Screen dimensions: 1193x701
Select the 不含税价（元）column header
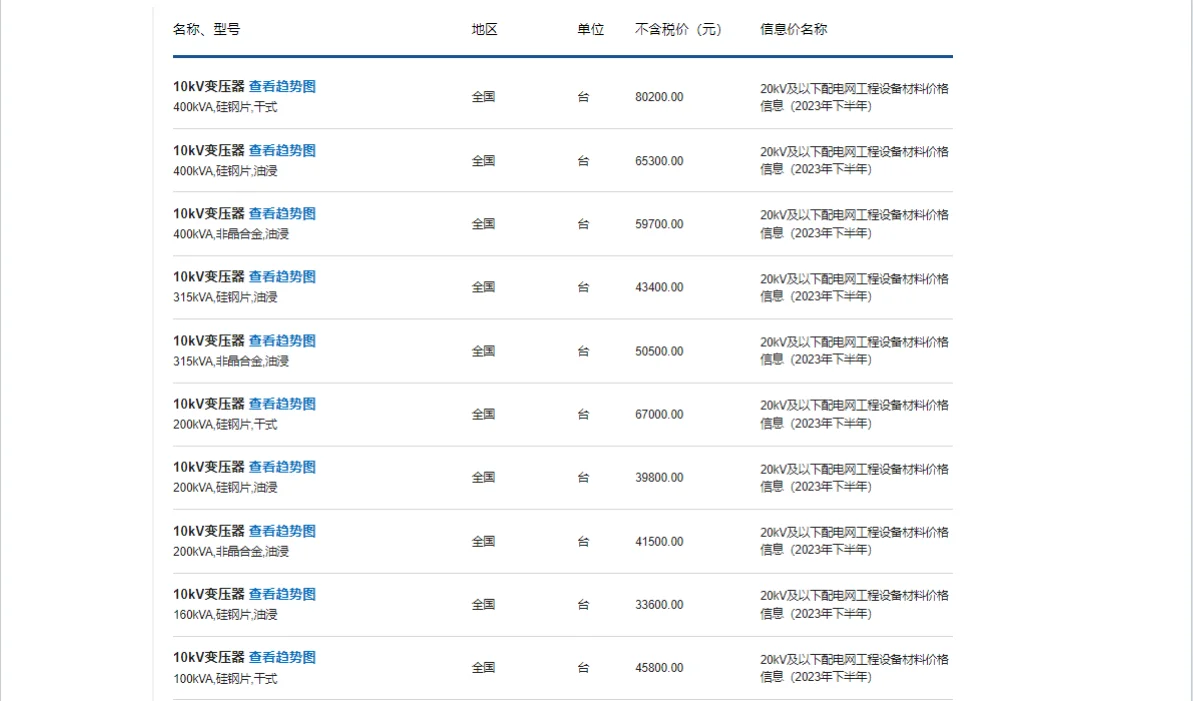[x=680, y=29]
